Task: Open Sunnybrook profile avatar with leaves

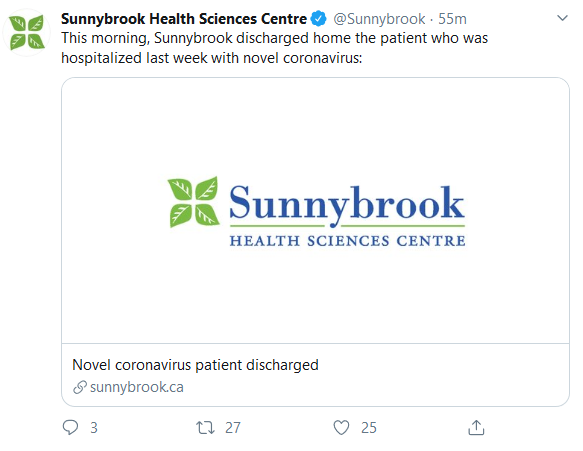Action: [26, 32]
